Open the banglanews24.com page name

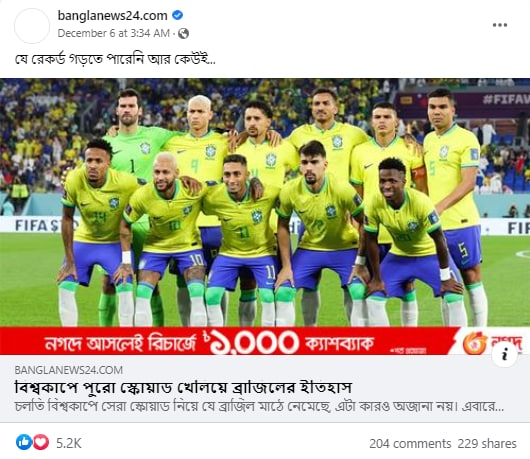point(113,16)
